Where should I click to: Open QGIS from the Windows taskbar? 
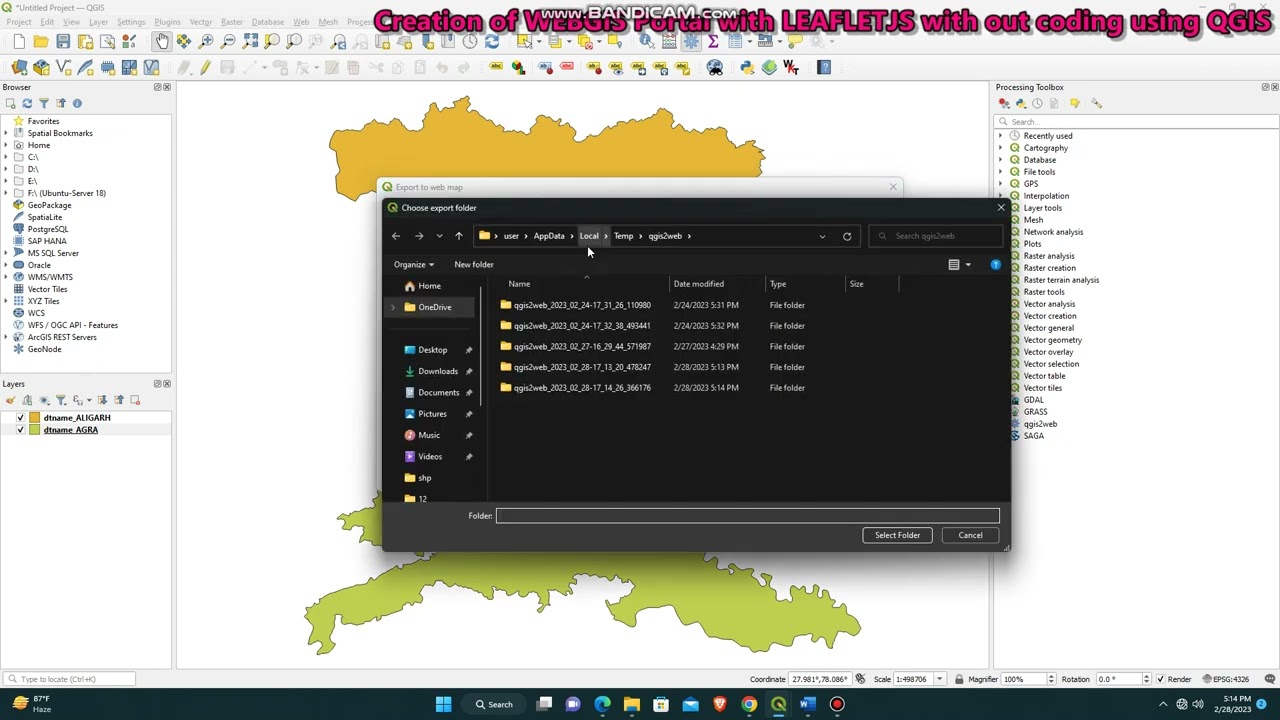pyautogui.click(x=778, y=704)
